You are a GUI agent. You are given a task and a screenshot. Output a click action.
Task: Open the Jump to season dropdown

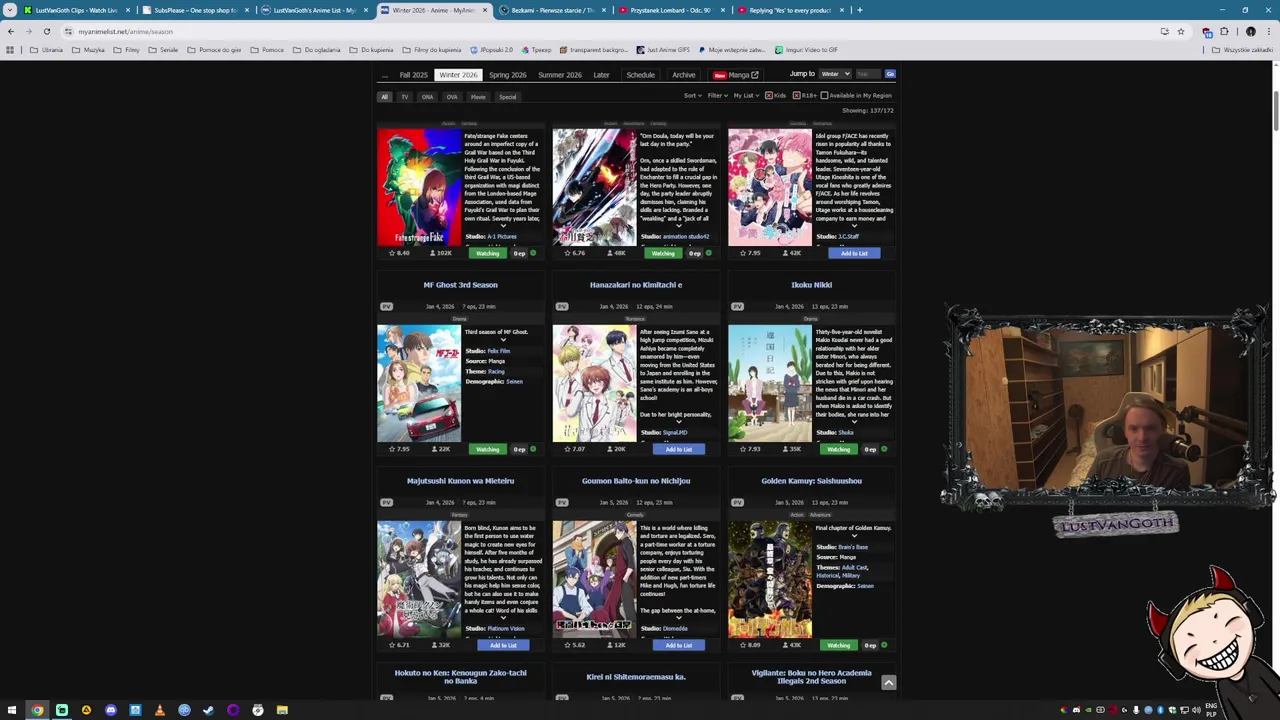(835, 74)
